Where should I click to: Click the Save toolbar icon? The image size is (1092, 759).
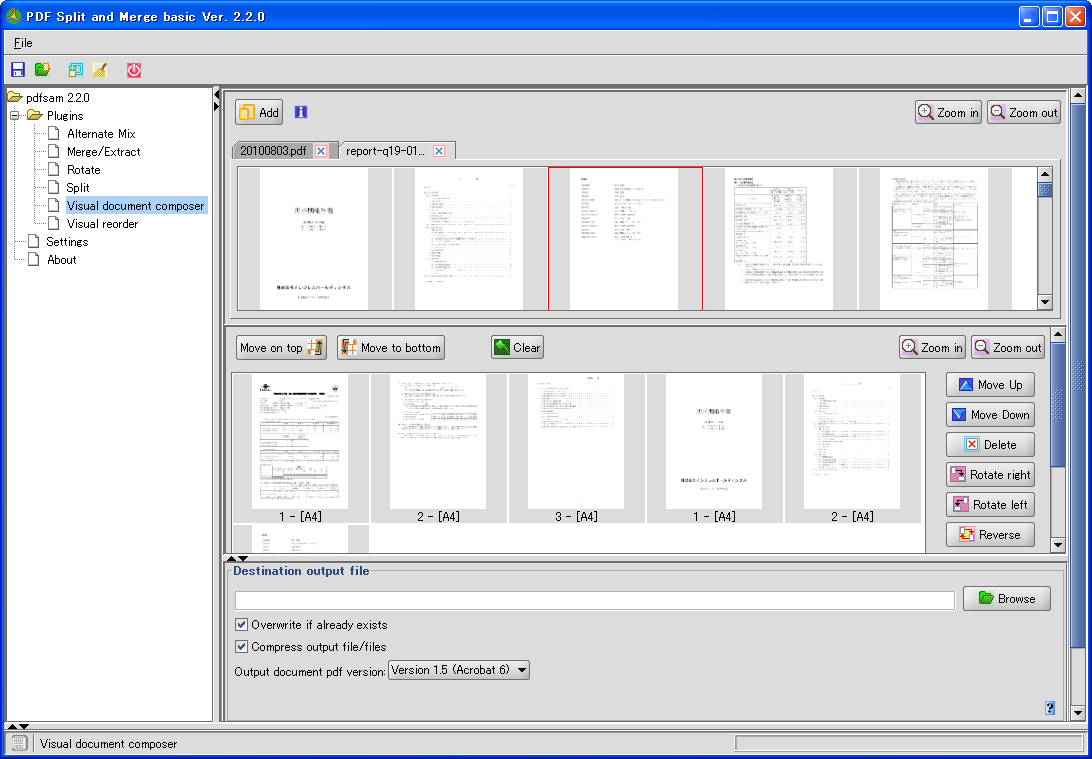click(x=17, y=69)
